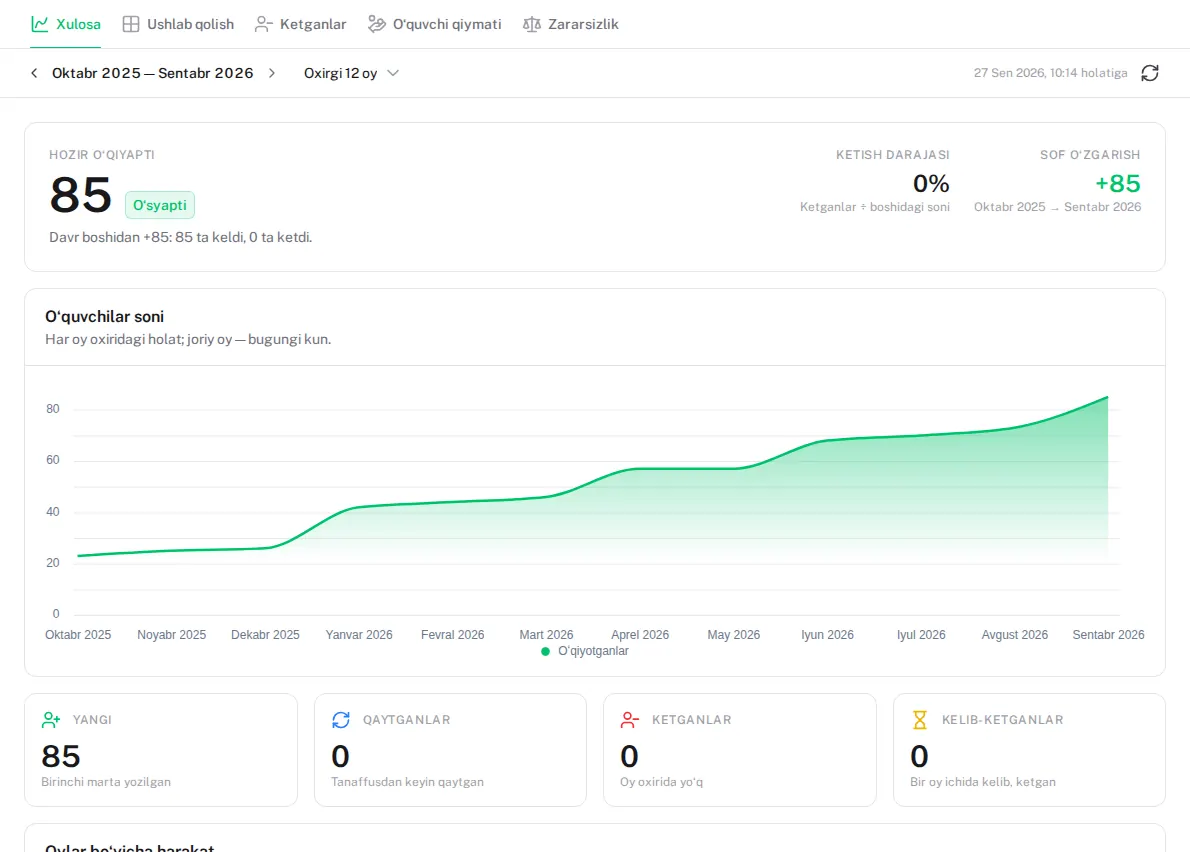This screenshot has height=852, width=1190.
Task: Click the Zararsizlik scales icon
Action: click(532, 24)
